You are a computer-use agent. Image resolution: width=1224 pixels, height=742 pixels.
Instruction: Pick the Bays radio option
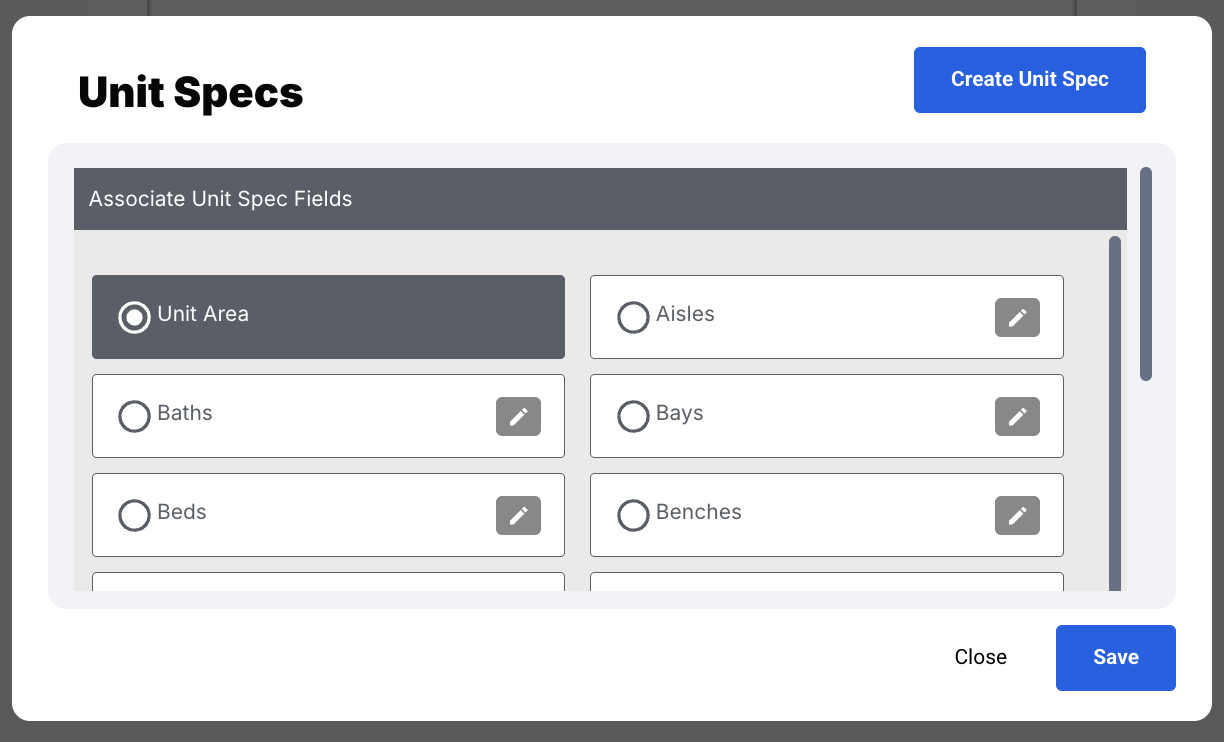(x=633, y=416)
